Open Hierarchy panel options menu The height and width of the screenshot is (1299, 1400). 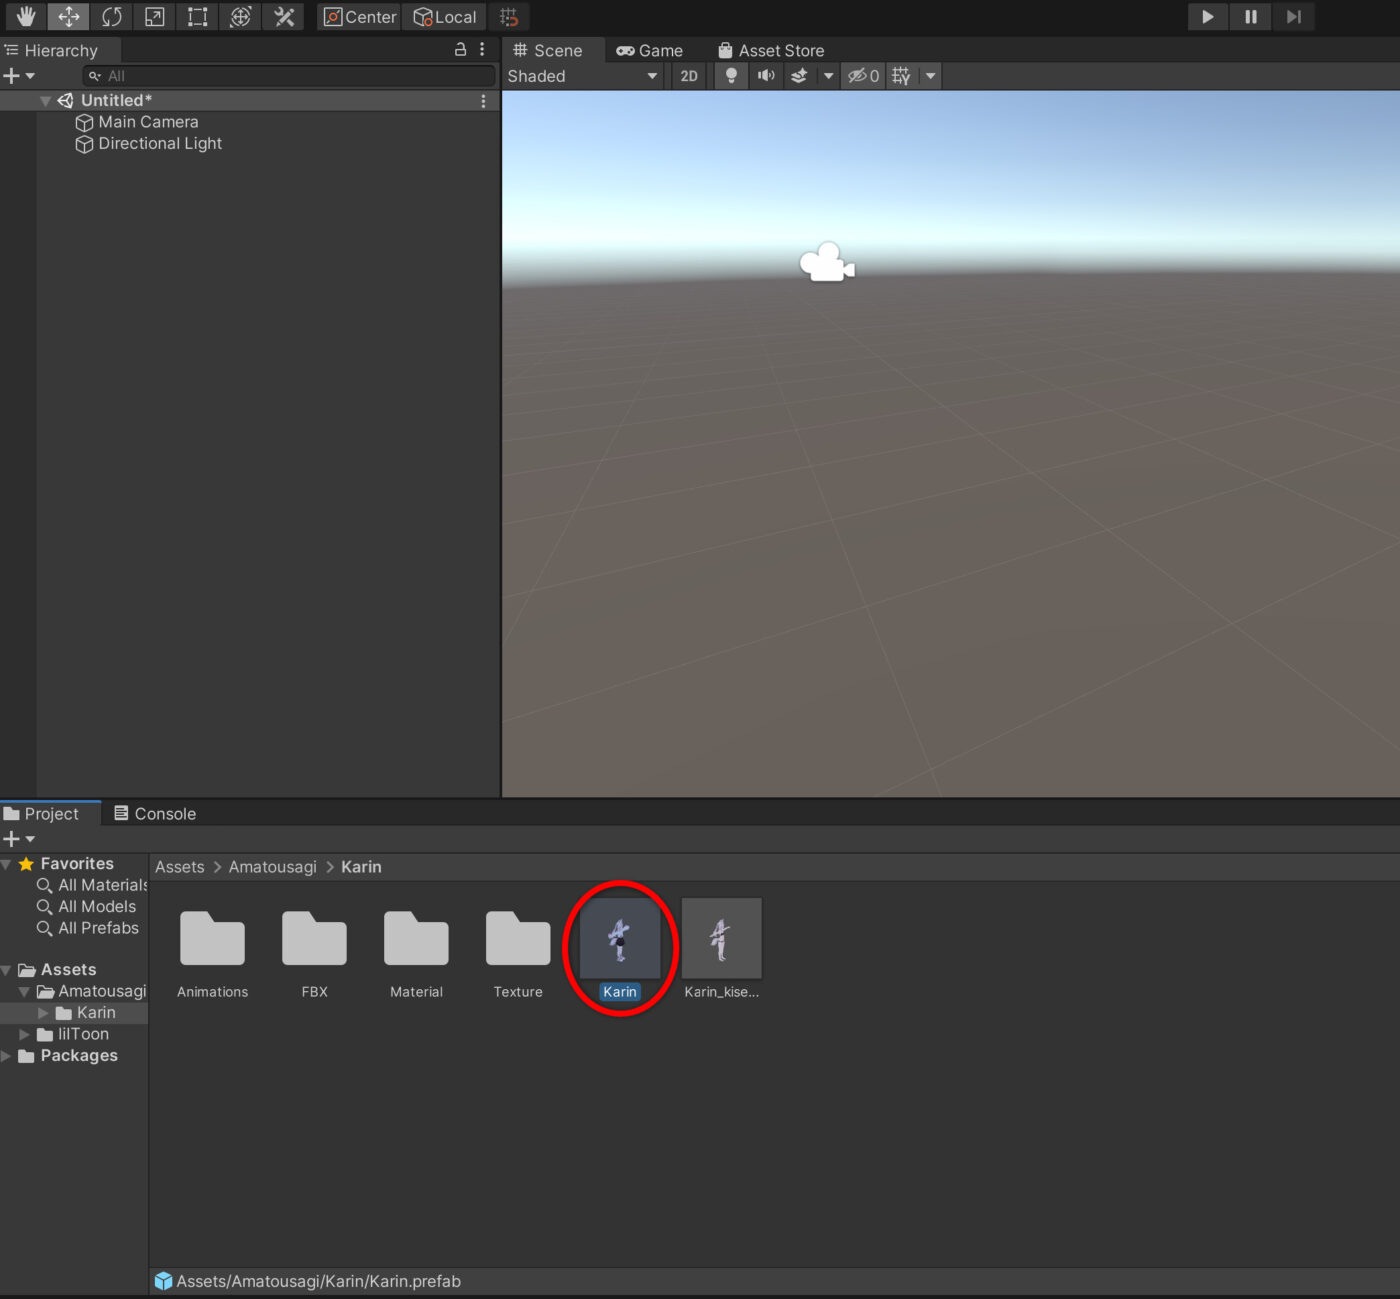point(482,49)
